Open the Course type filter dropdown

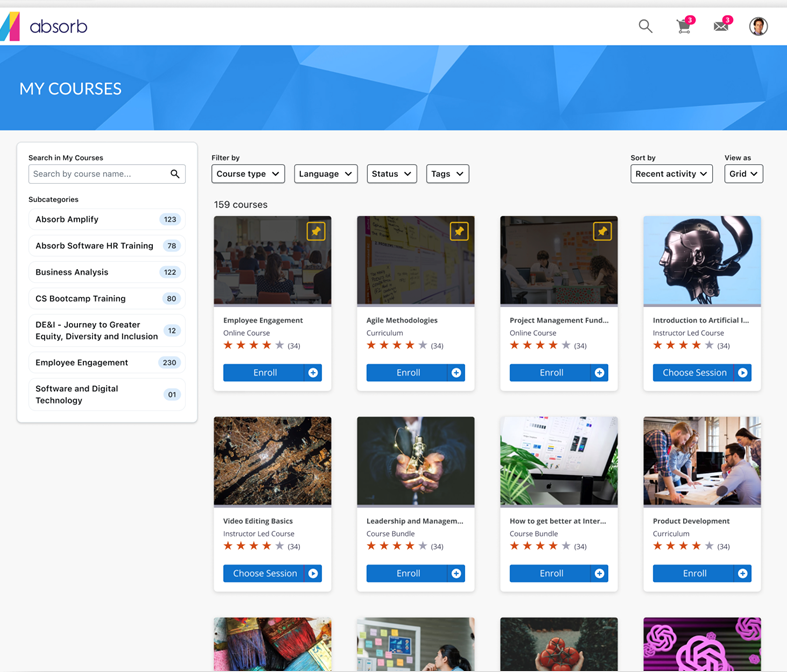(248, 174)
